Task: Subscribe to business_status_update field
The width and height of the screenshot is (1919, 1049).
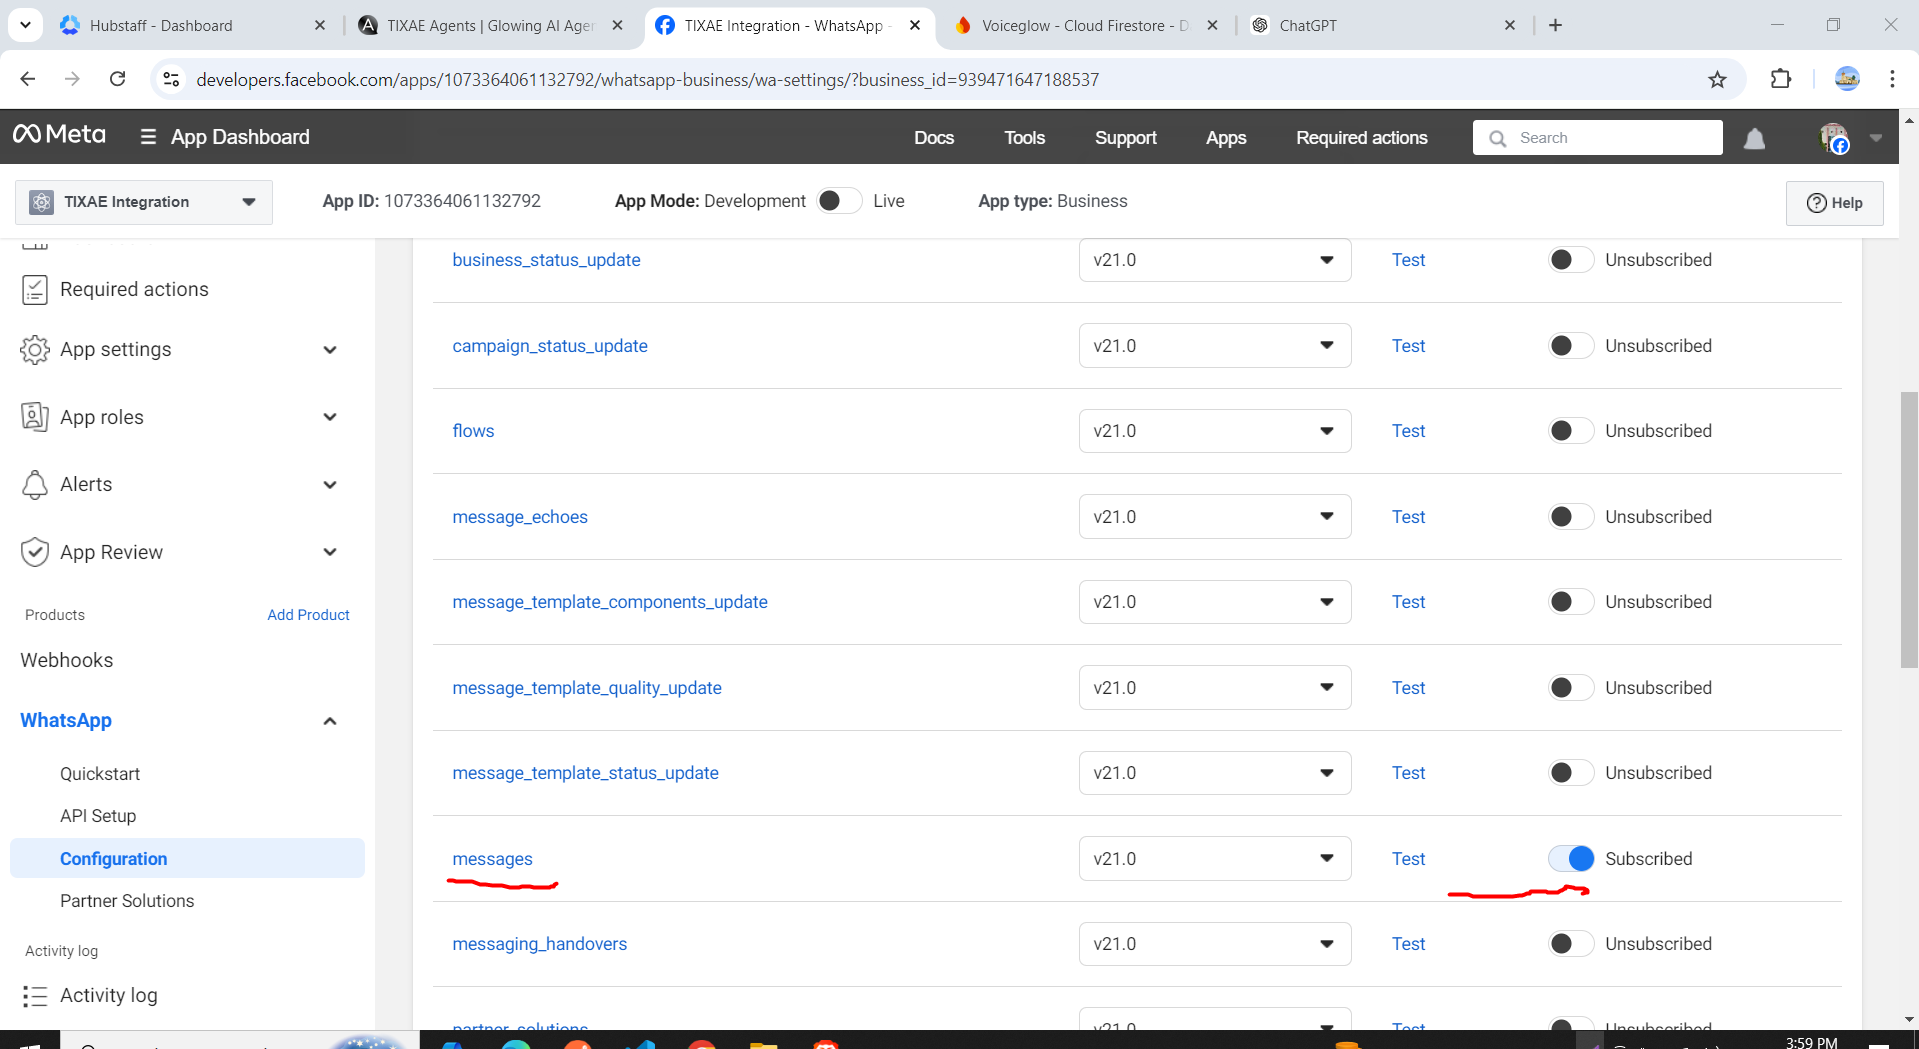Action: (x=1570, y=260)
